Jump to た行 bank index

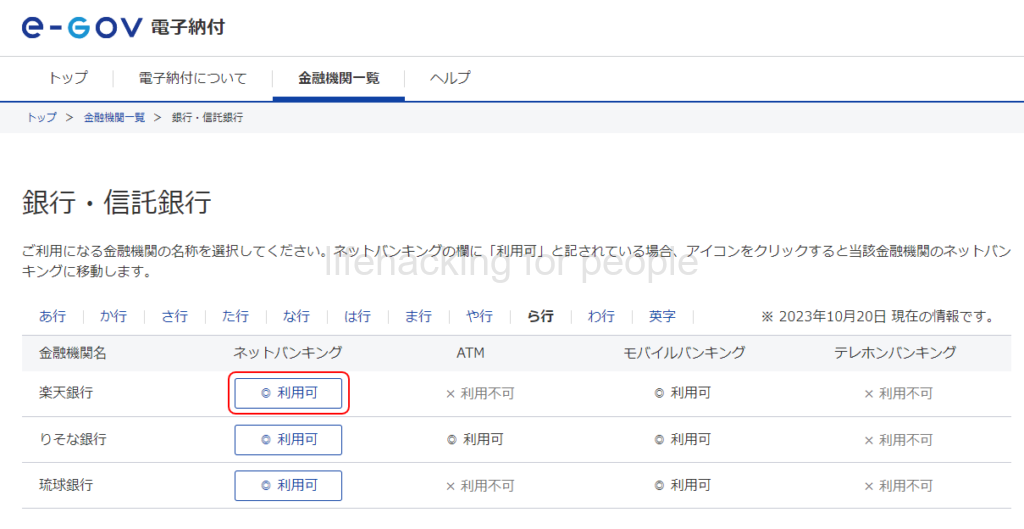click(235, 316)
